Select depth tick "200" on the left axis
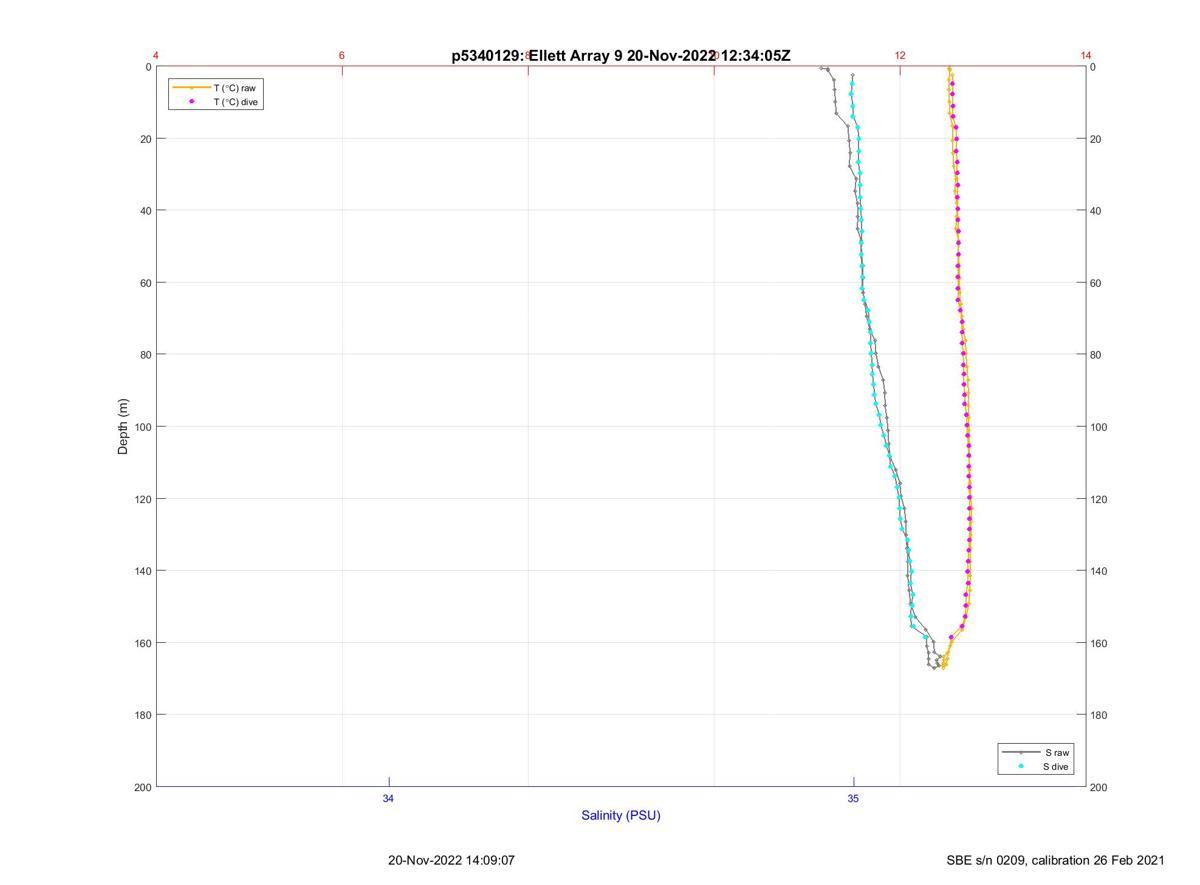This screenshot has width=1200, height=885. tap(142, 787)
